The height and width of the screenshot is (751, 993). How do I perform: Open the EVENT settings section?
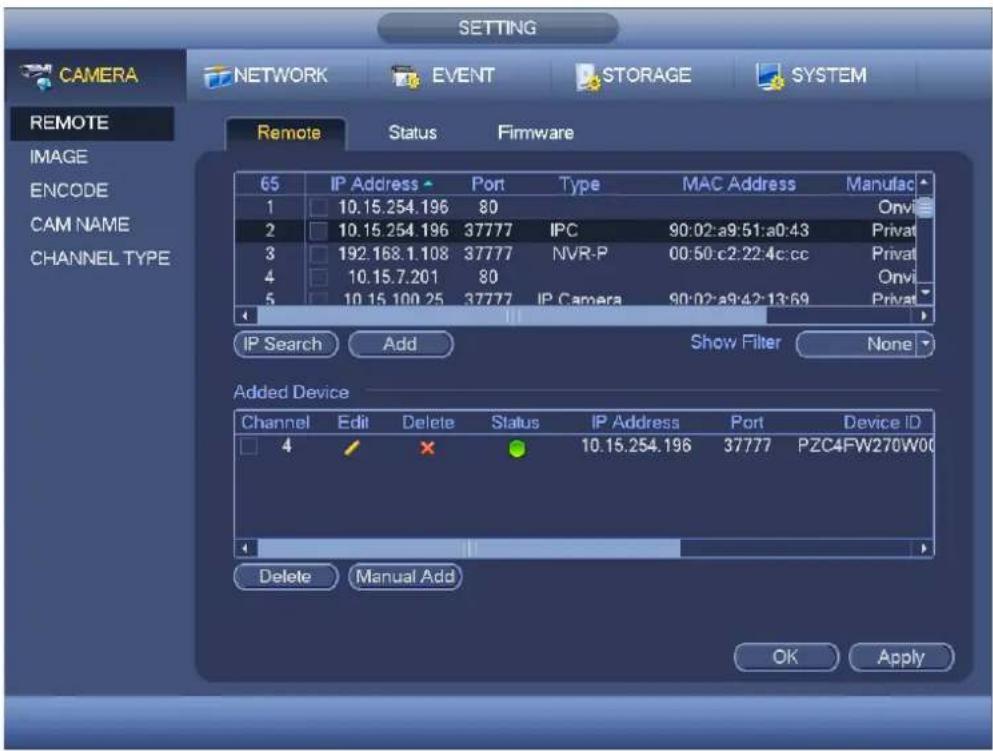coord(443,75)
